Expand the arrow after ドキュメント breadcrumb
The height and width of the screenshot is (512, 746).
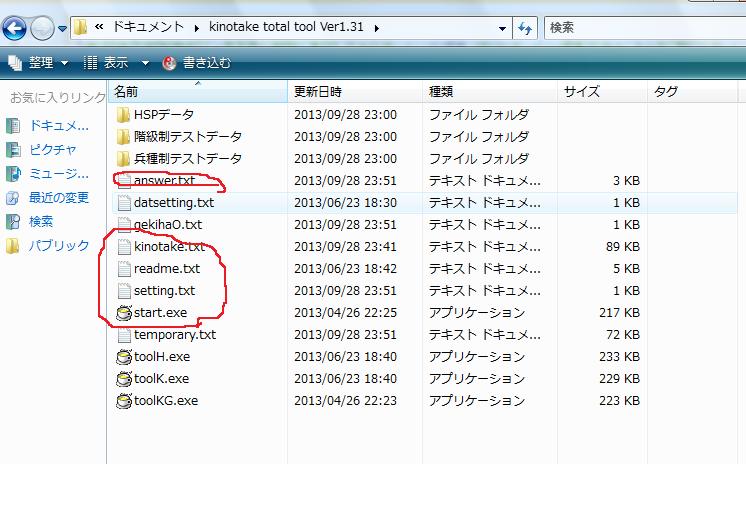click(x=196, y=28)
